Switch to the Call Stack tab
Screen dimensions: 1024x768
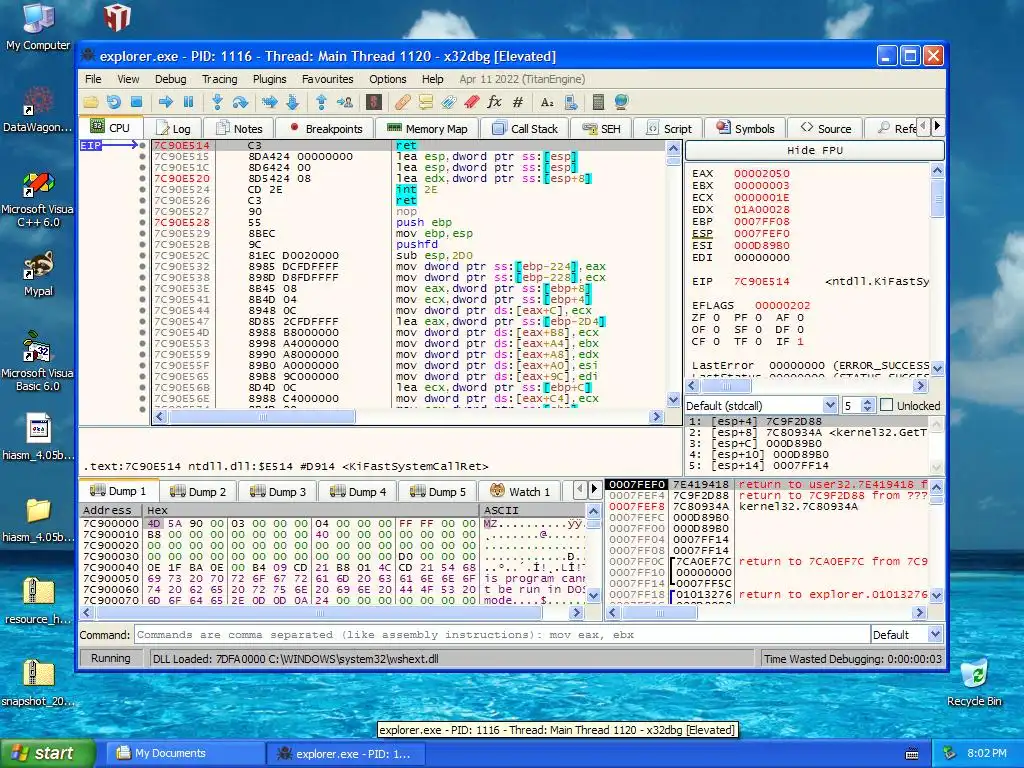point(525,129)
